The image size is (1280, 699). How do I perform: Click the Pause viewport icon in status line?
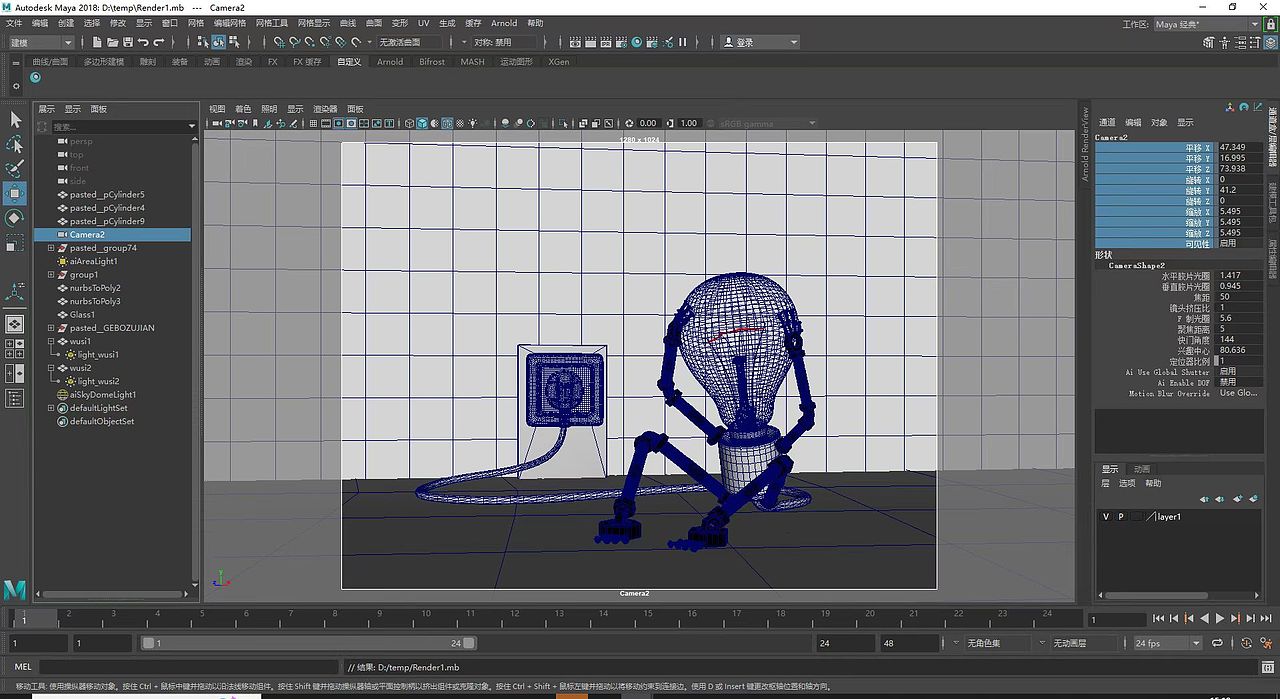click(683, 42)
